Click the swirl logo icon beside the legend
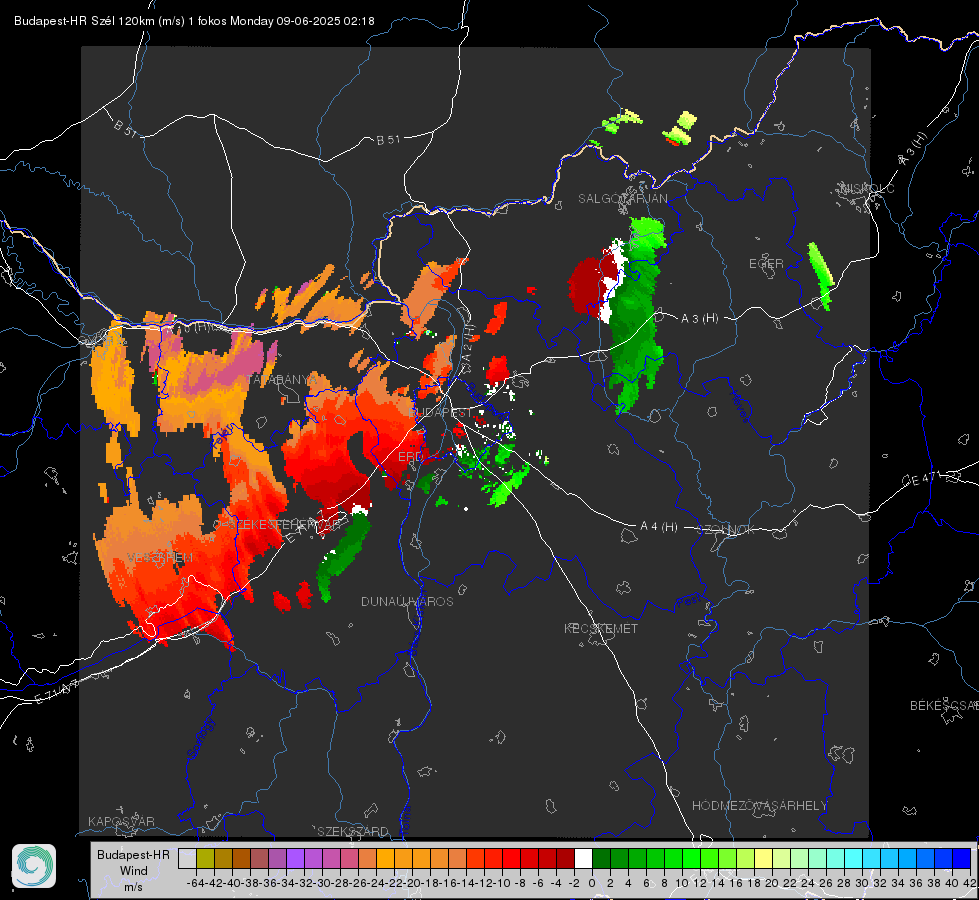 (x=34, y=866)
